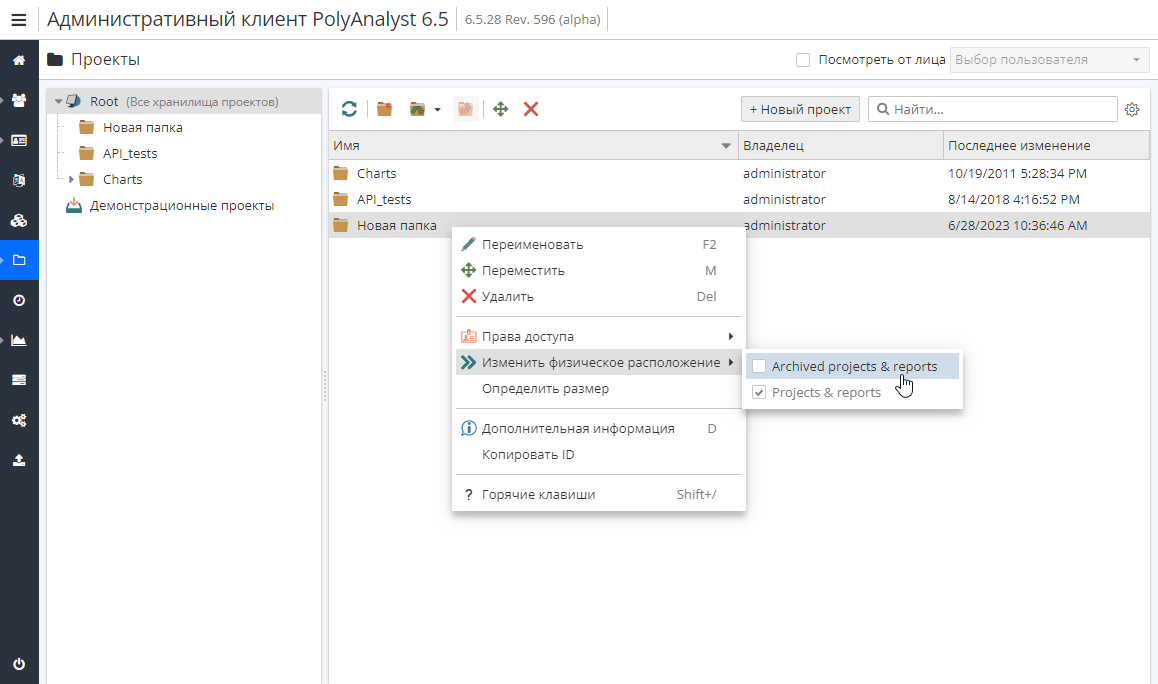1158x684 pixels.
Task: Open the Users section in sidebar
Action: click(19, 100)
